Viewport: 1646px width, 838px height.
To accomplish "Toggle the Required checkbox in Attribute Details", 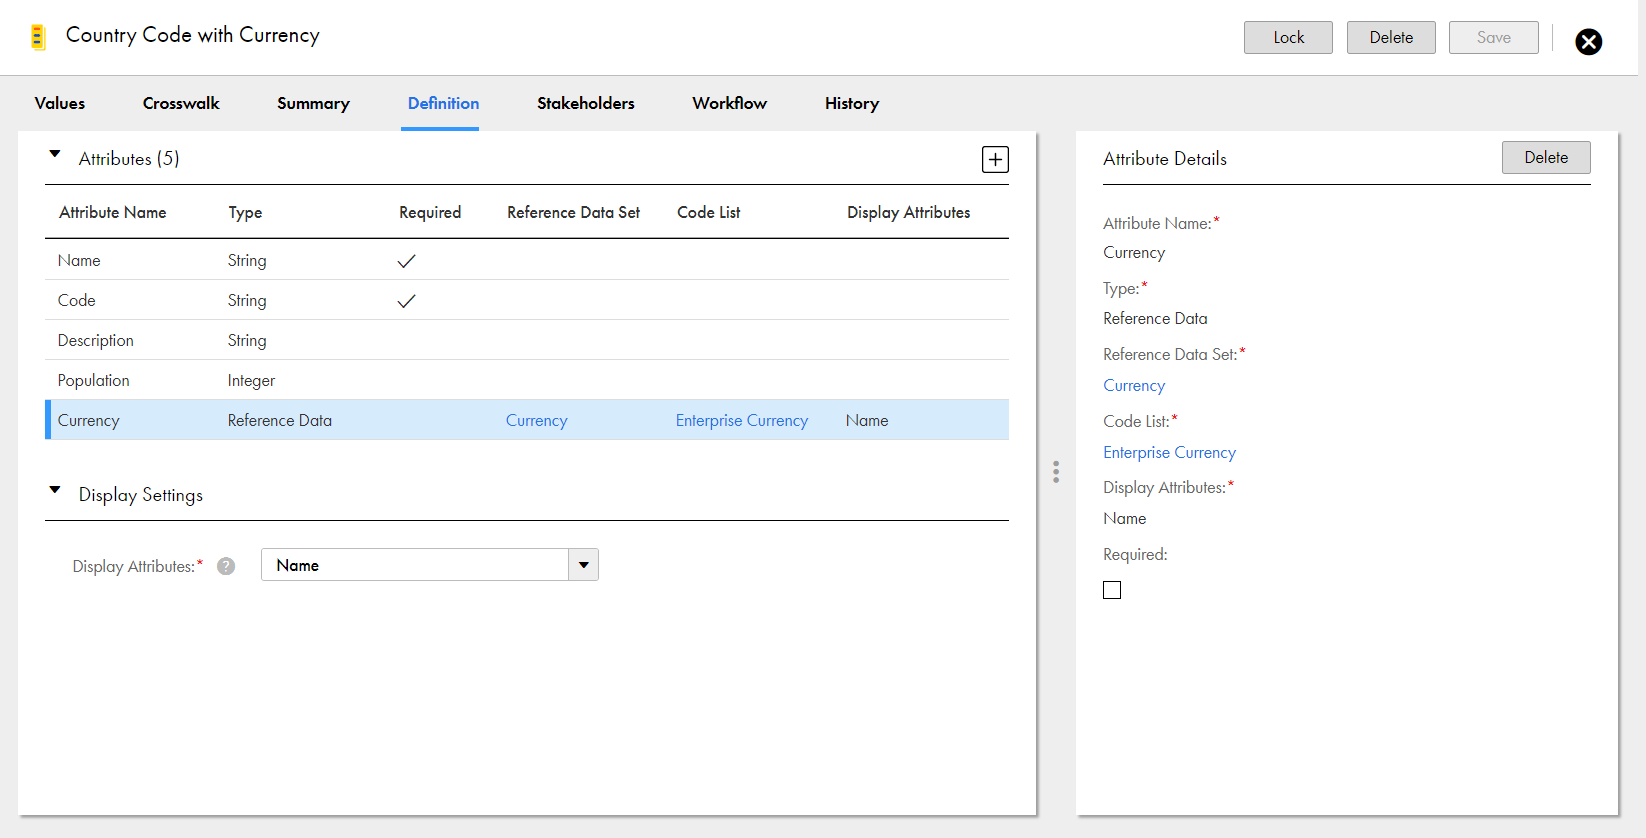I will click(1112, 590).
